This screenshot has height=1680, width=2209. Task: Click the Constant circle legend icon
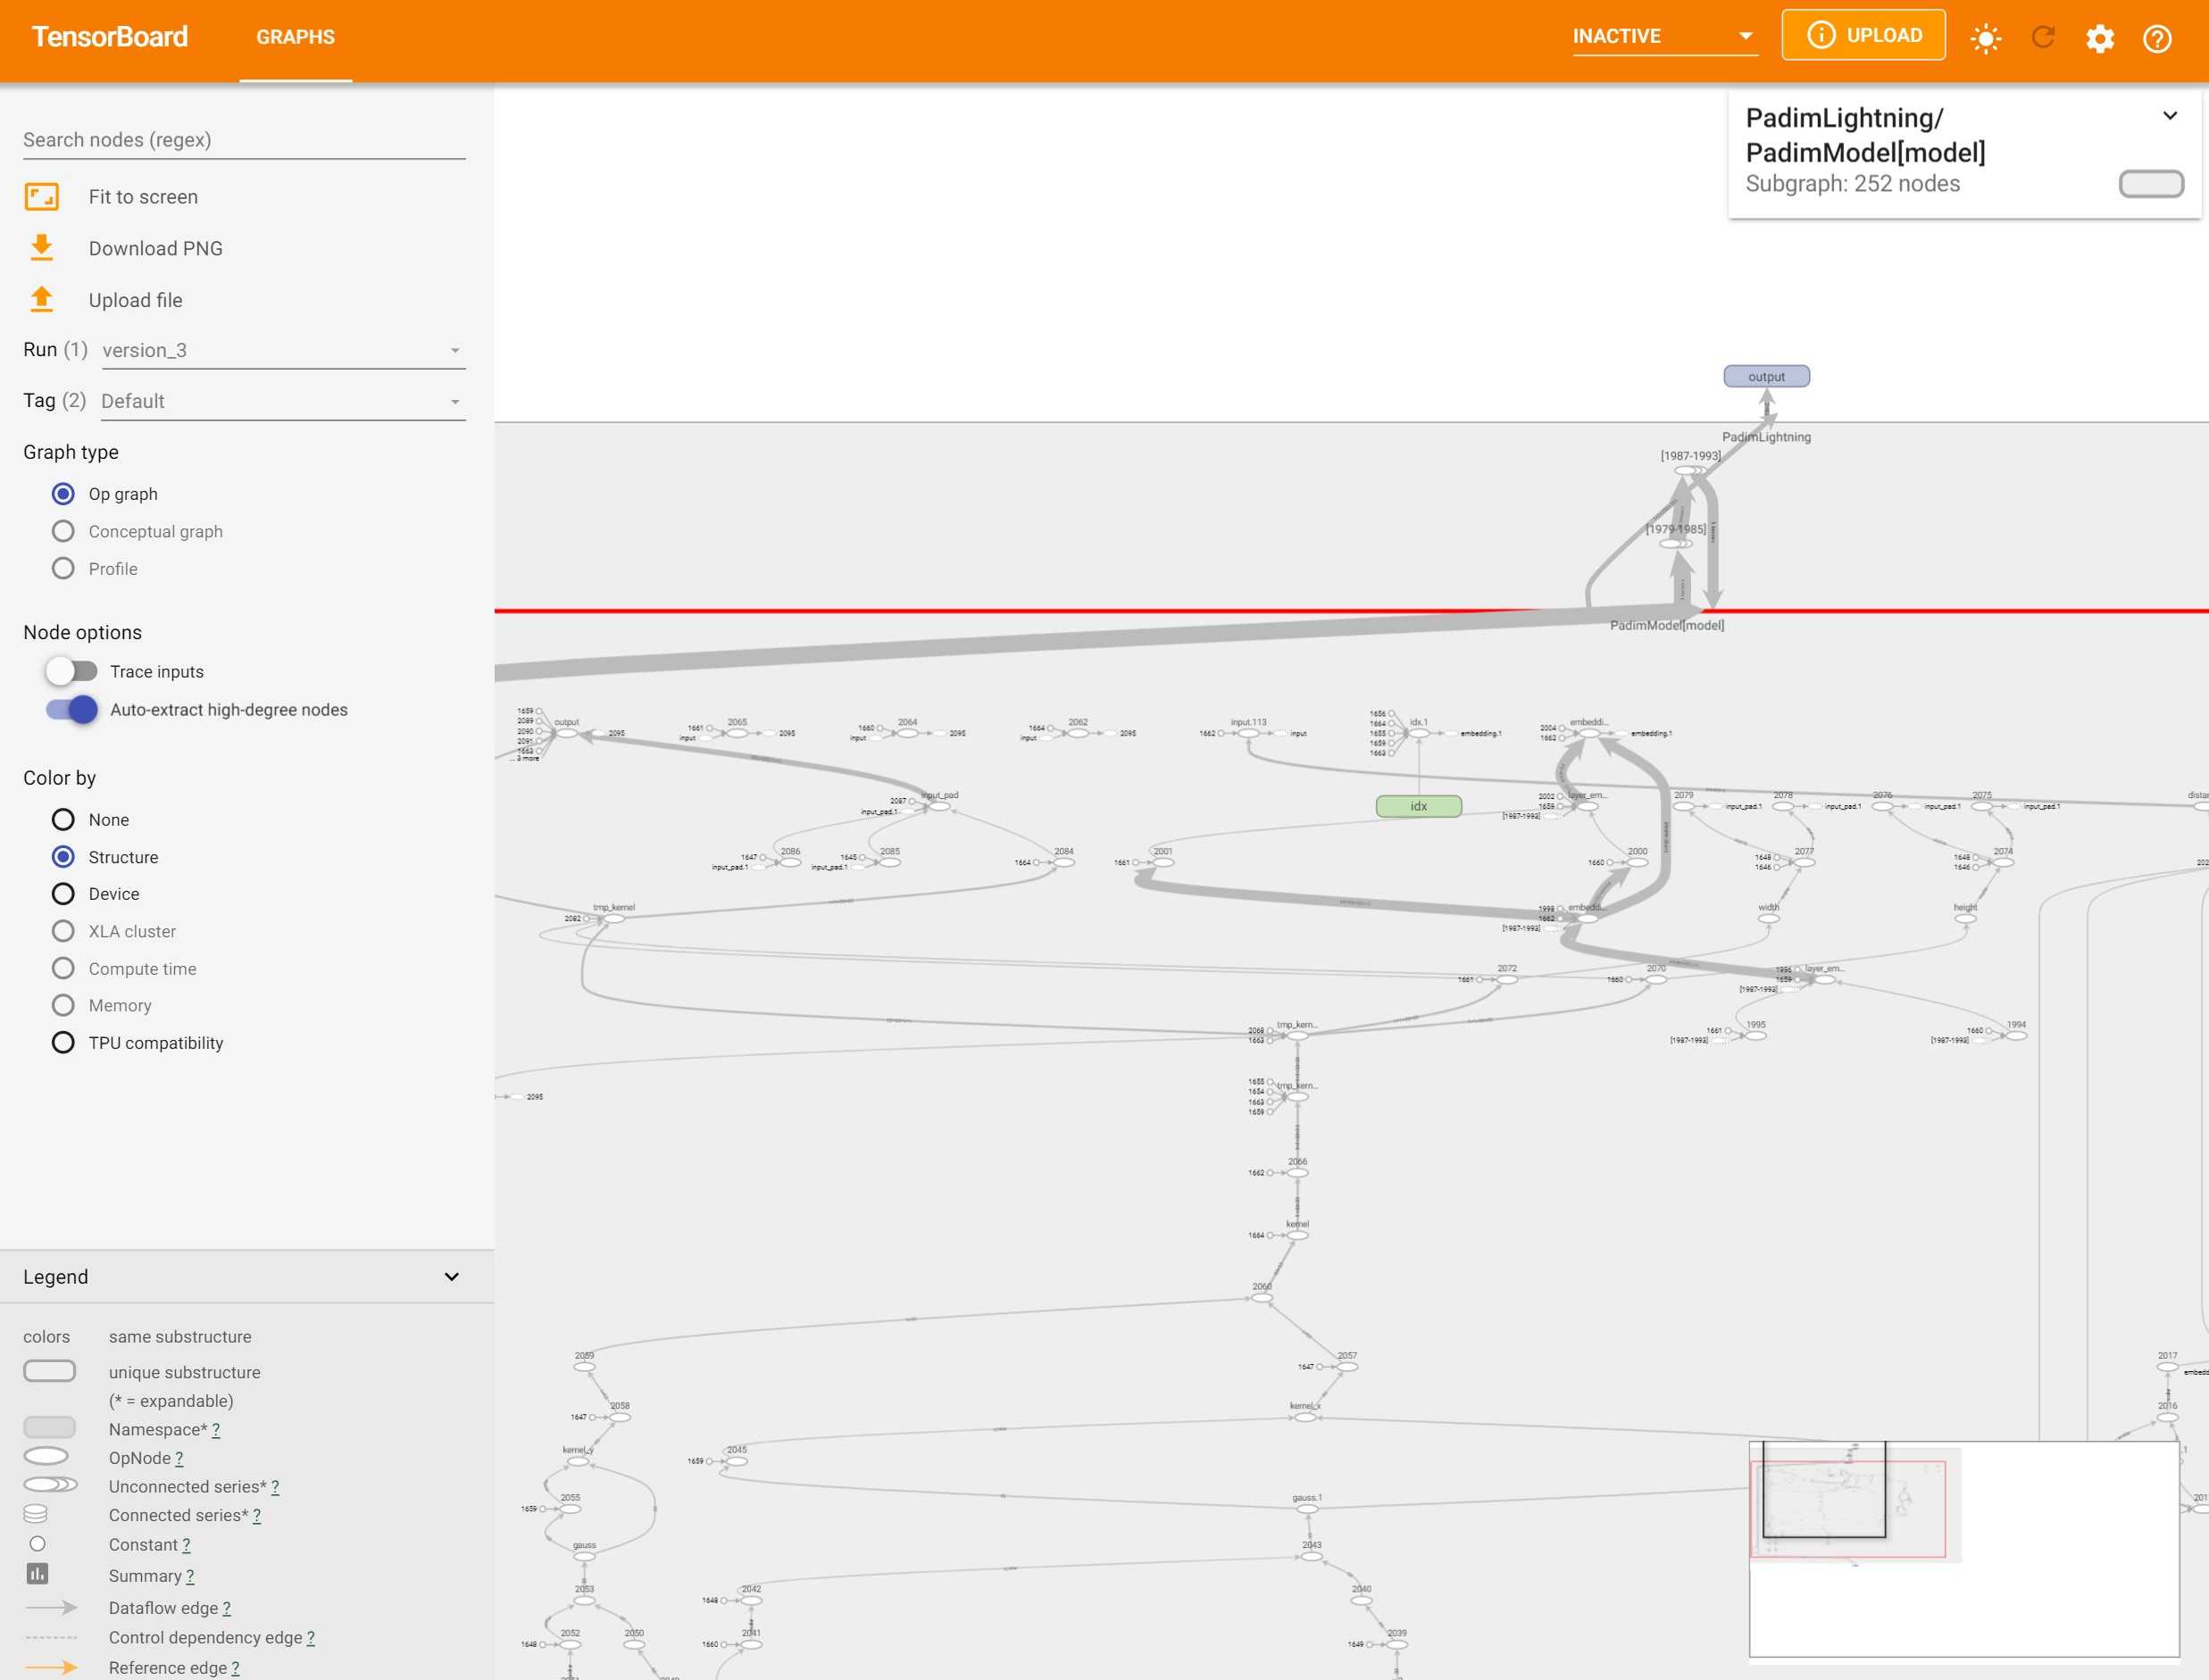coord(38,1544)
